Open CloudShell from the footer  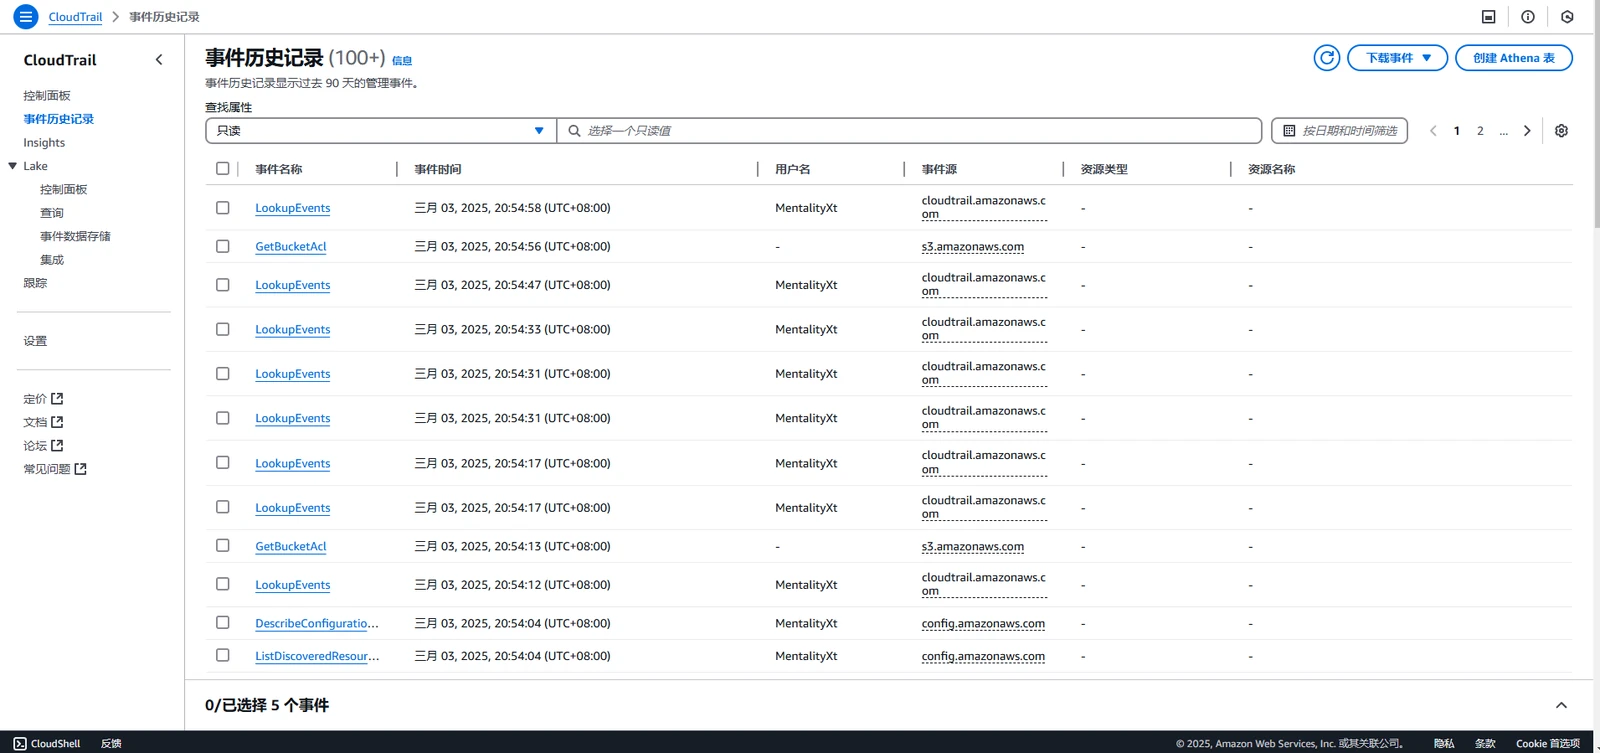point(47,743)
